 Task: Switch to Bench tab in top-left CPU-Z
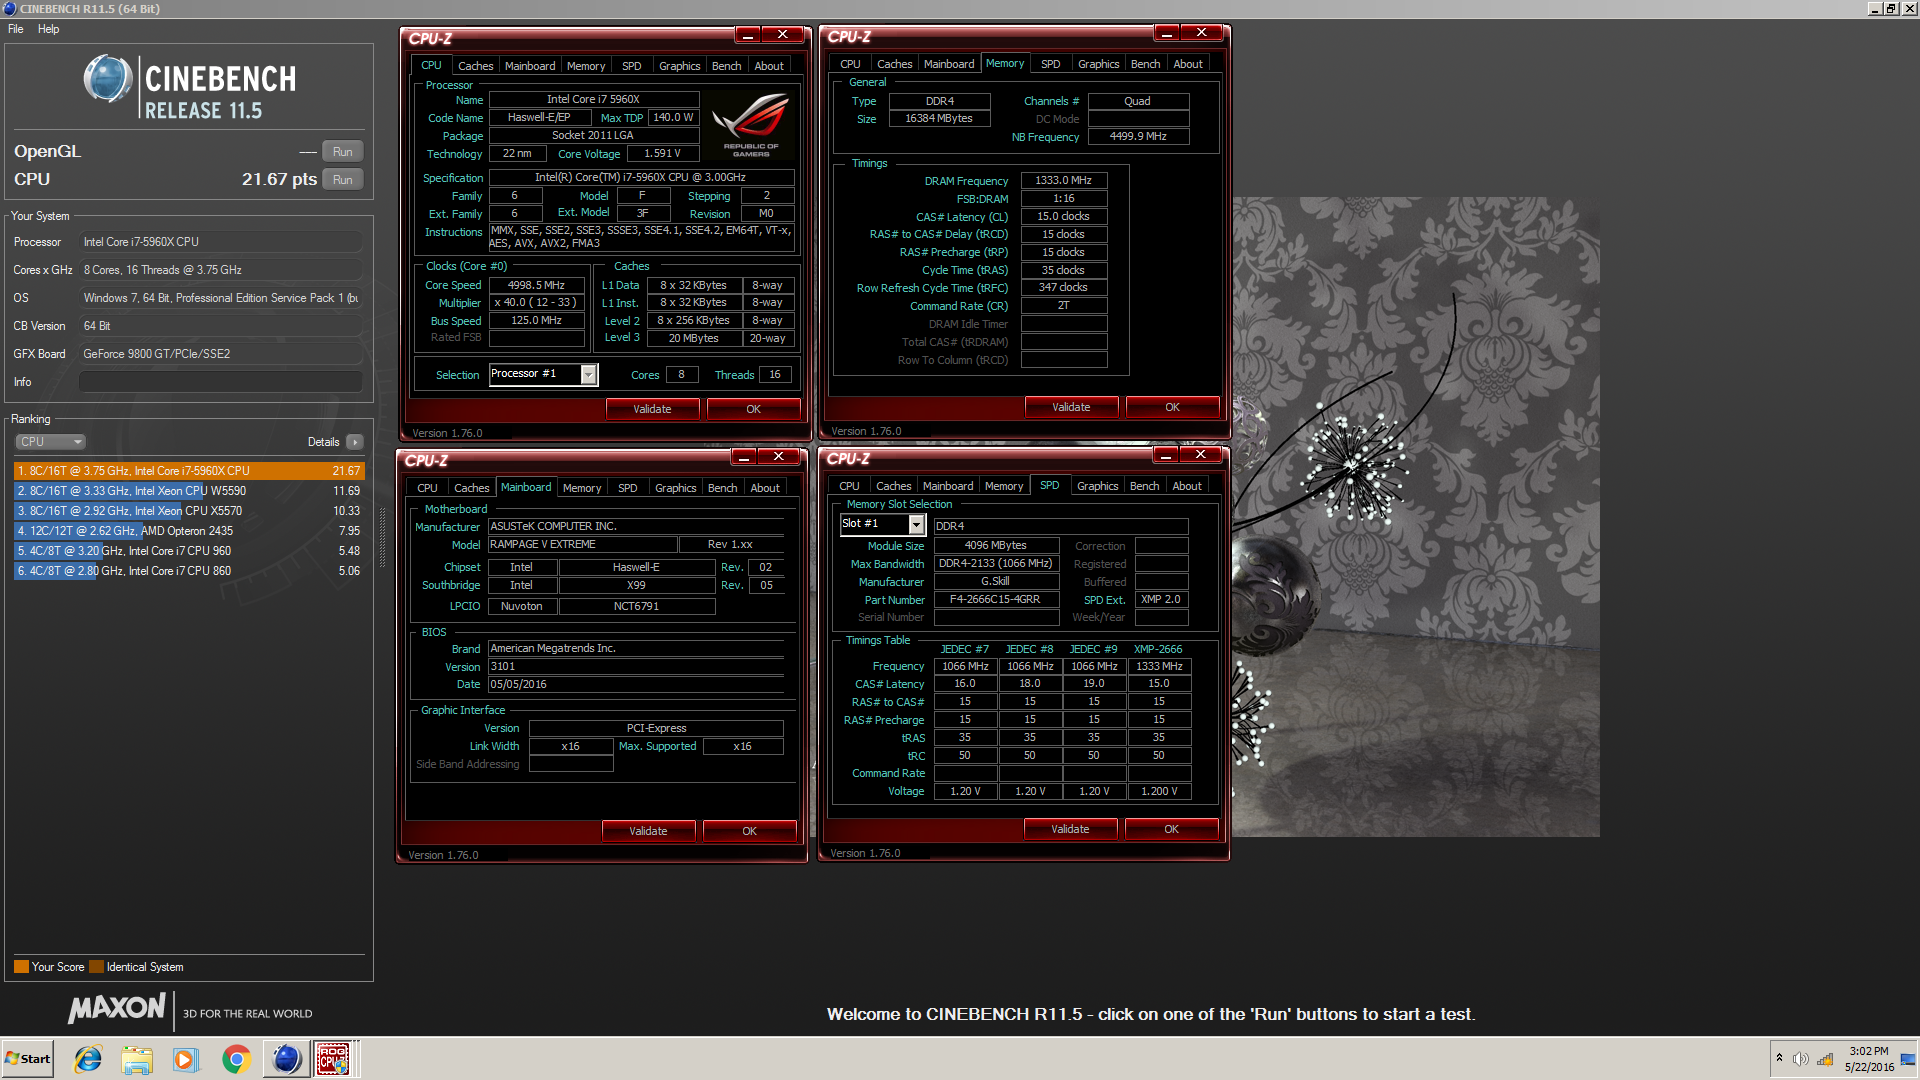tap(726, 66)
